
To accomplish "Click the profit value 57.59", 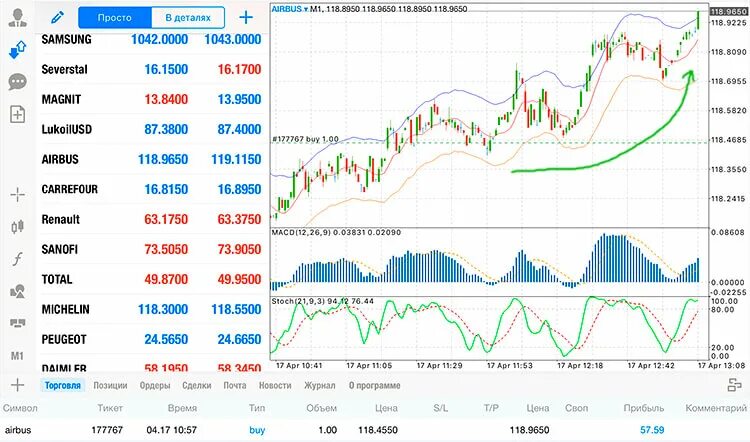I will [652, 430].
